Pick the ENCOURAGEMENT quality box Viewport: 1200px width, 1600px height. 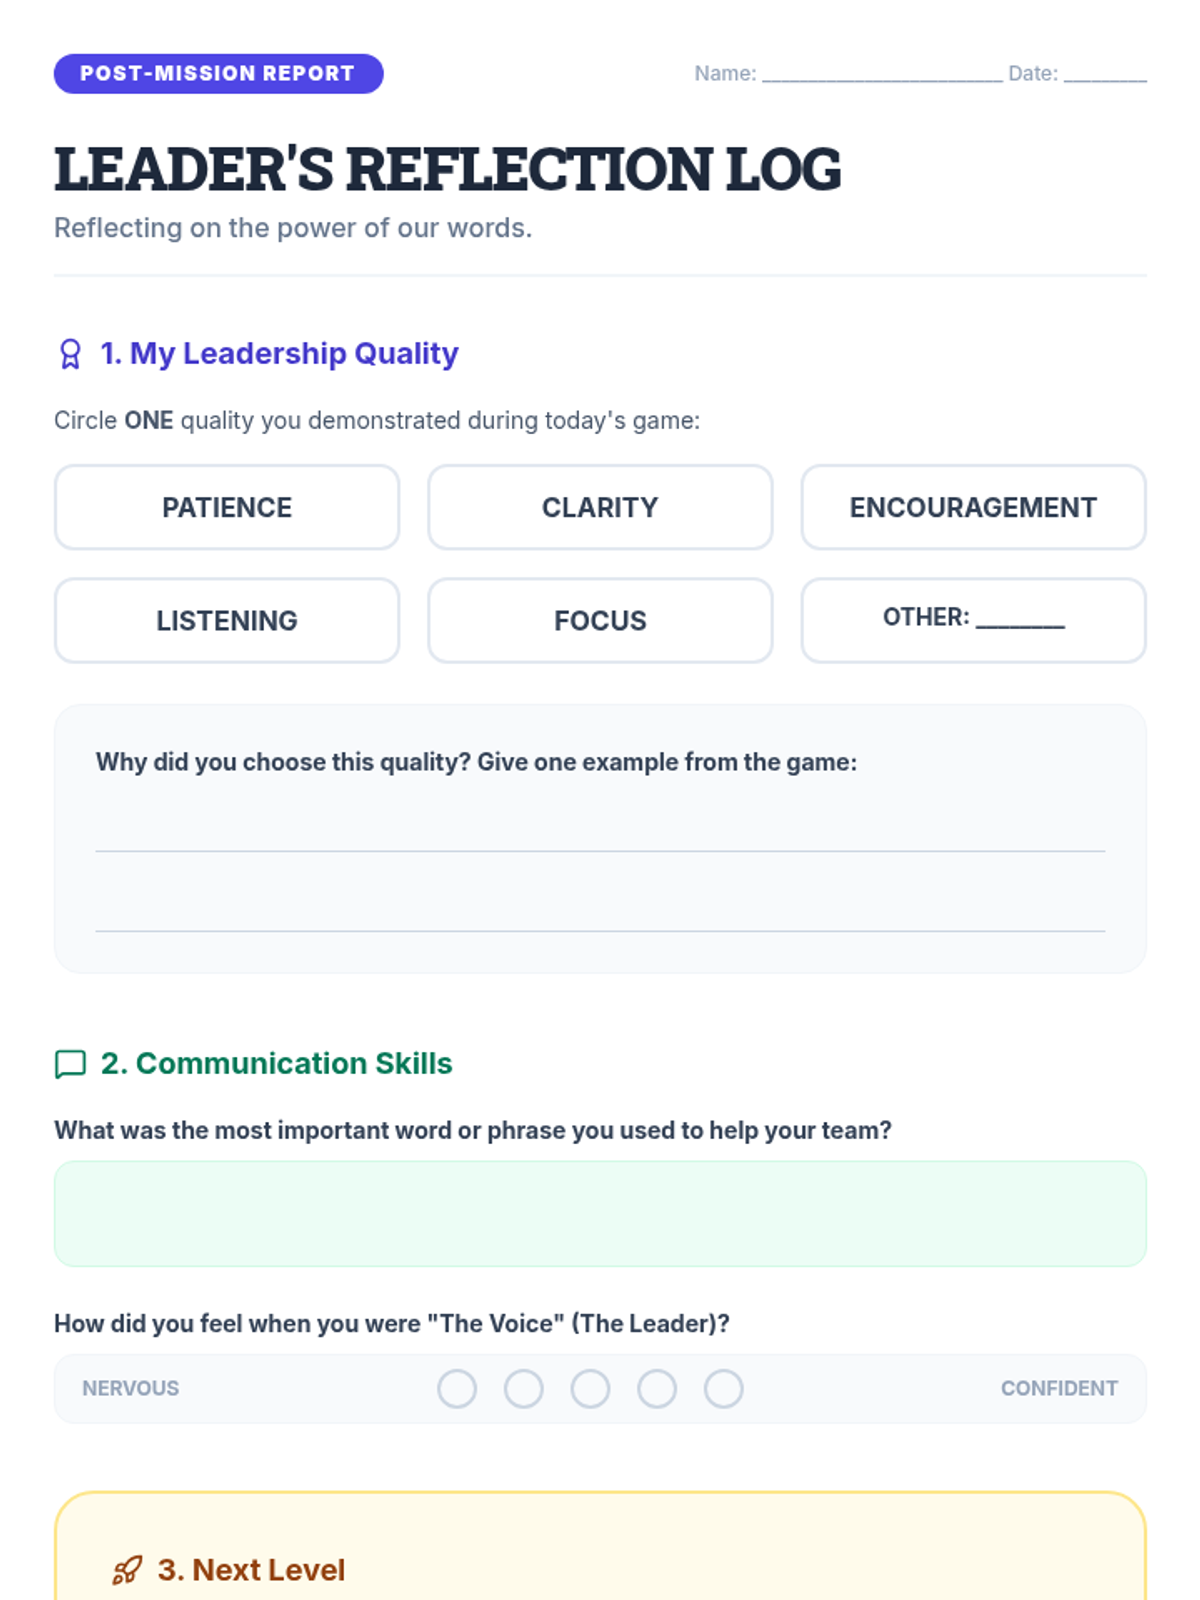click(973, 507)
